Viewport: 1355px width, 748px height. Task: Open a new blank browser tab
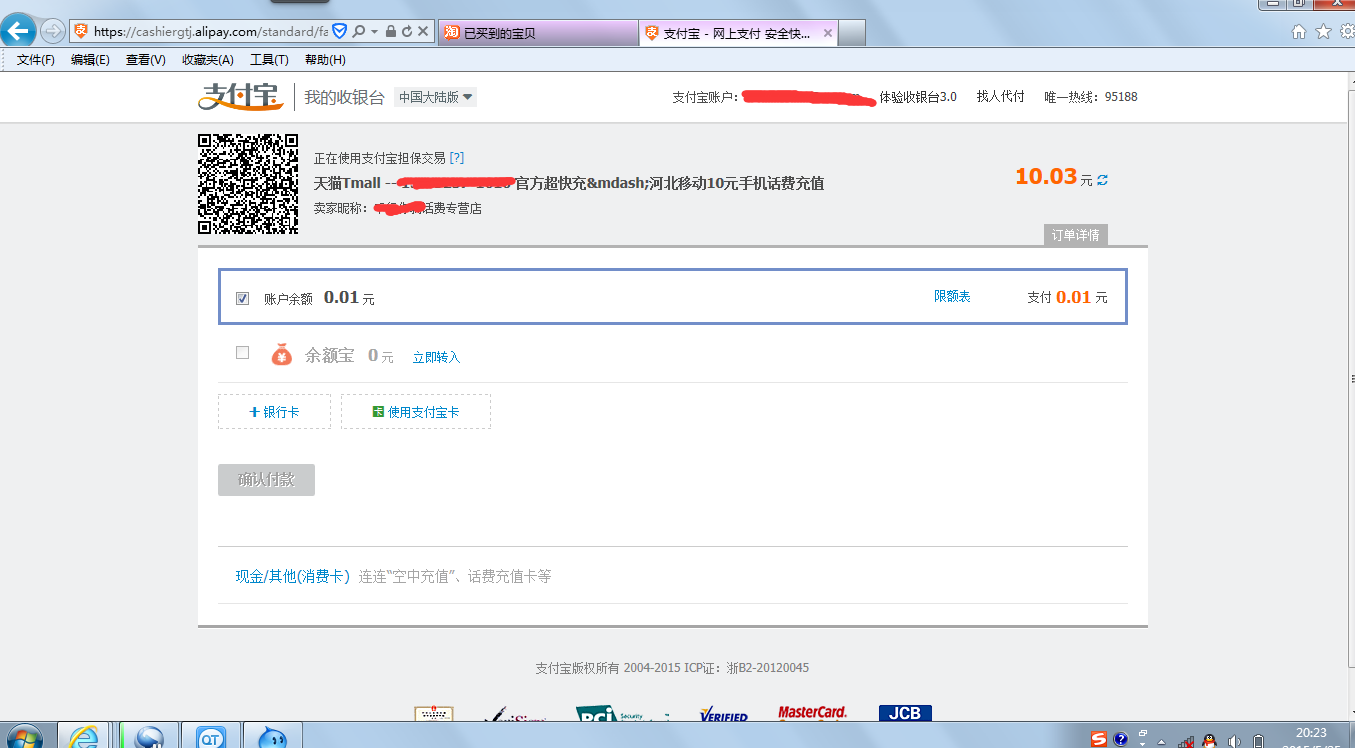[852, 33]
